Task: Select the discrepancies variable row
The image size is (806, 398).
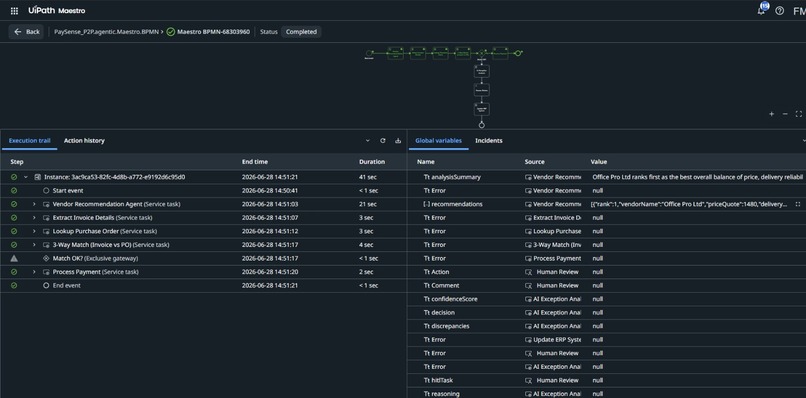Action: pyautogui.click(x=607, y=326)
